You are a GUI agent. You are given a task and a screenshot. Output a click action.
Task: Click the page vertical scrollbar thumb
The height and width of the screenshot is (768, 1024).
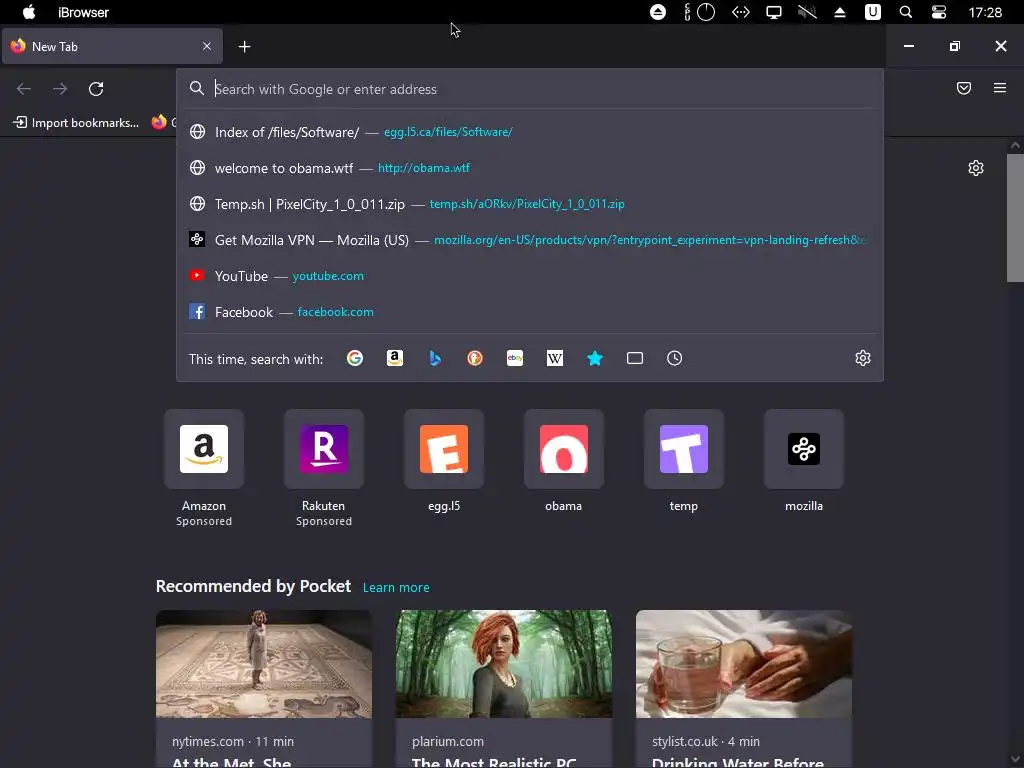[x=1015, y=218]
